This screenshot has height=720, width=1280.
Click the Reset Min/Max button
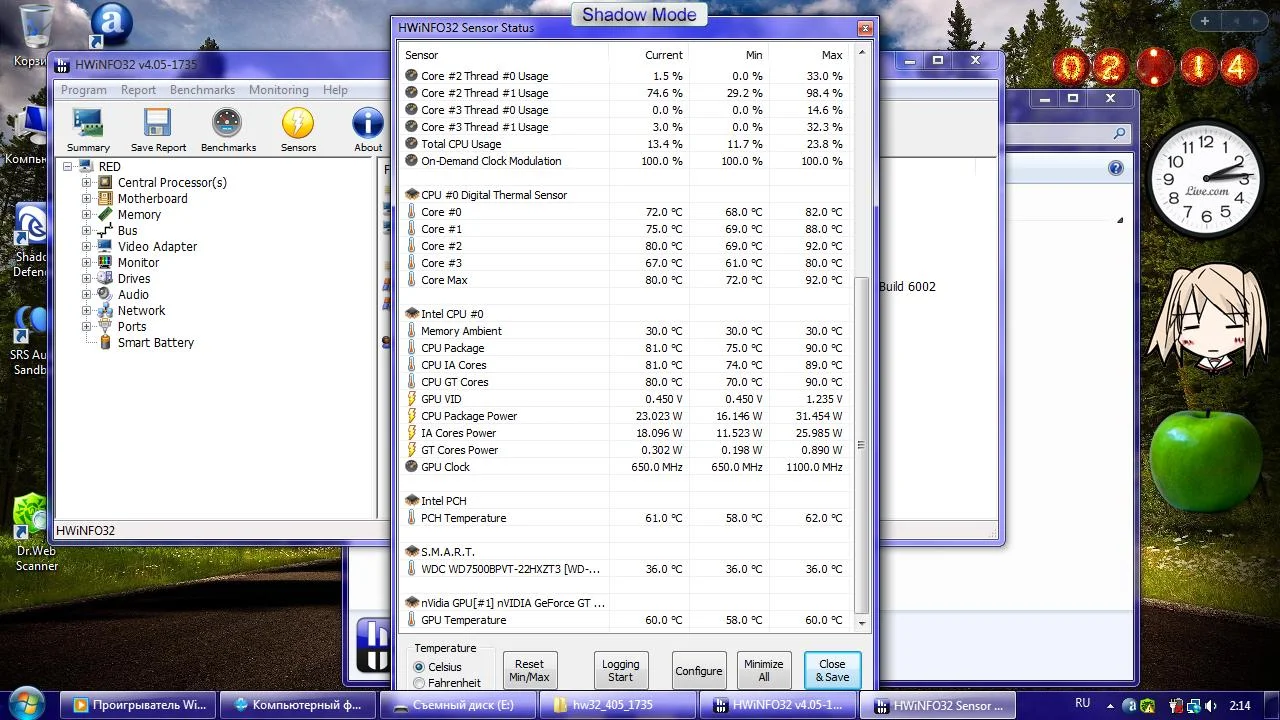tap(529, 670)
